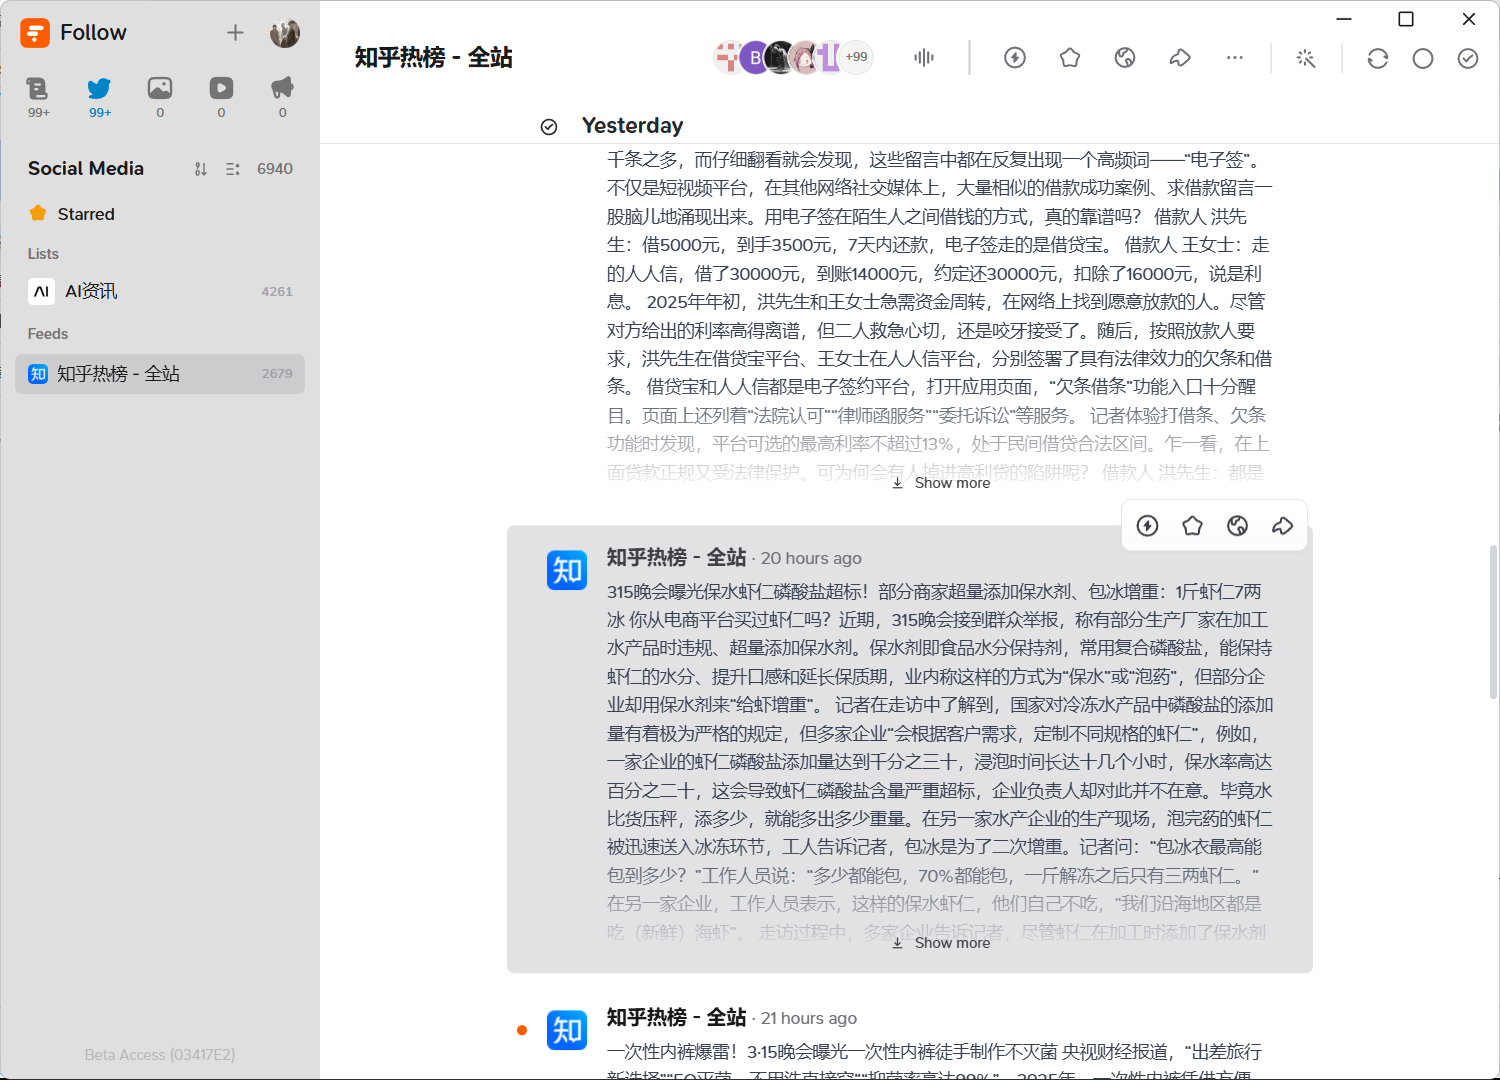This screenshot has height=1080, width=1500.
Task: Open the entry posted 20 hours ago
Action: click(x=910, y=750)
